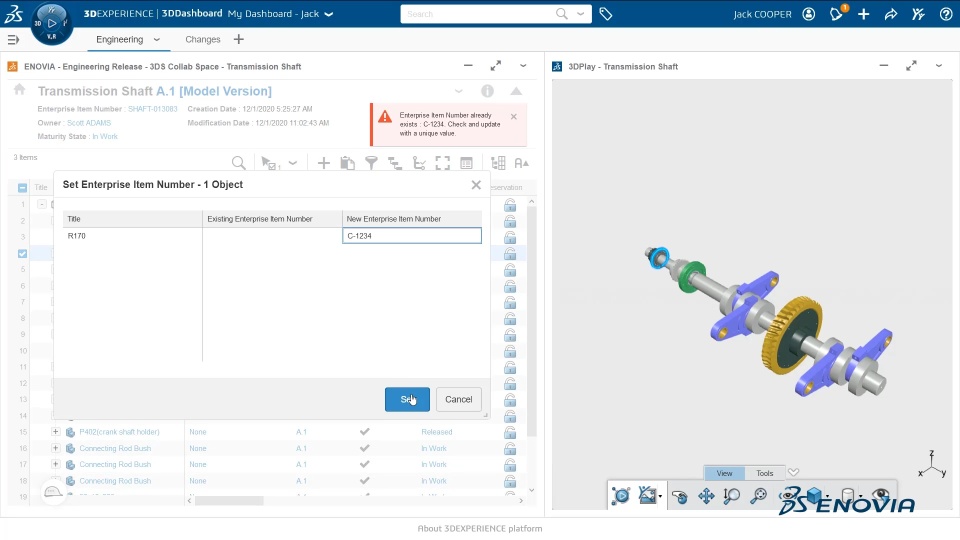Screen dimensions: 960x540
Task: Toggle the header select-all checkbox
Action: pyautogui.click(x=23, y=188)
